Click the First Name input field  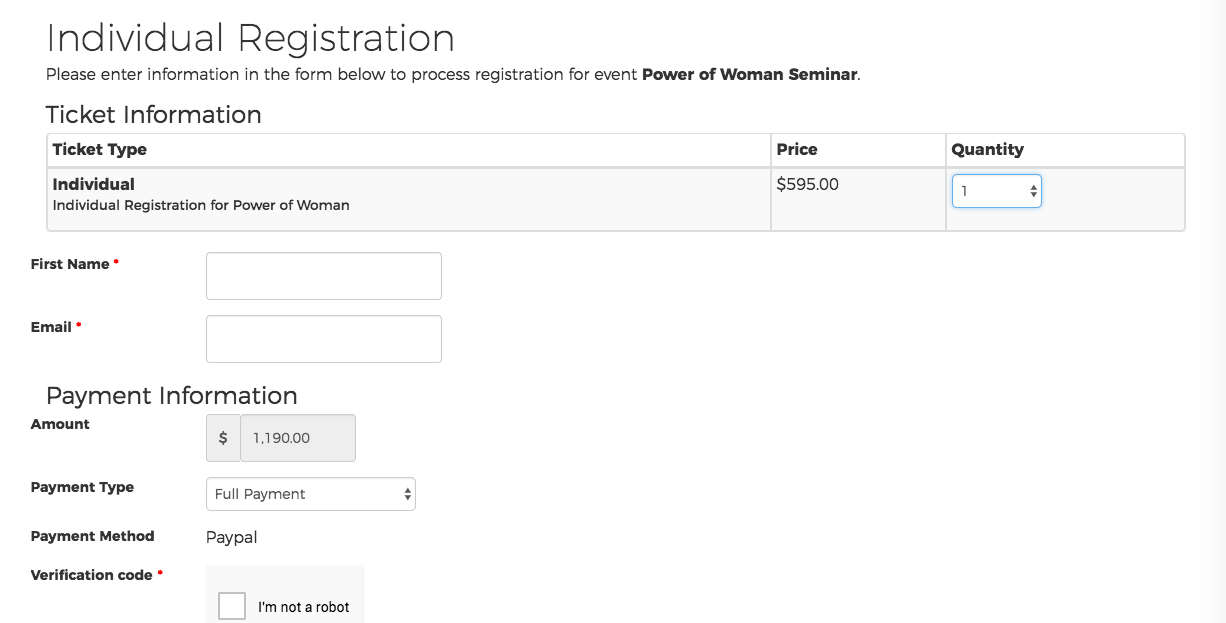click(x=323, y=276)
